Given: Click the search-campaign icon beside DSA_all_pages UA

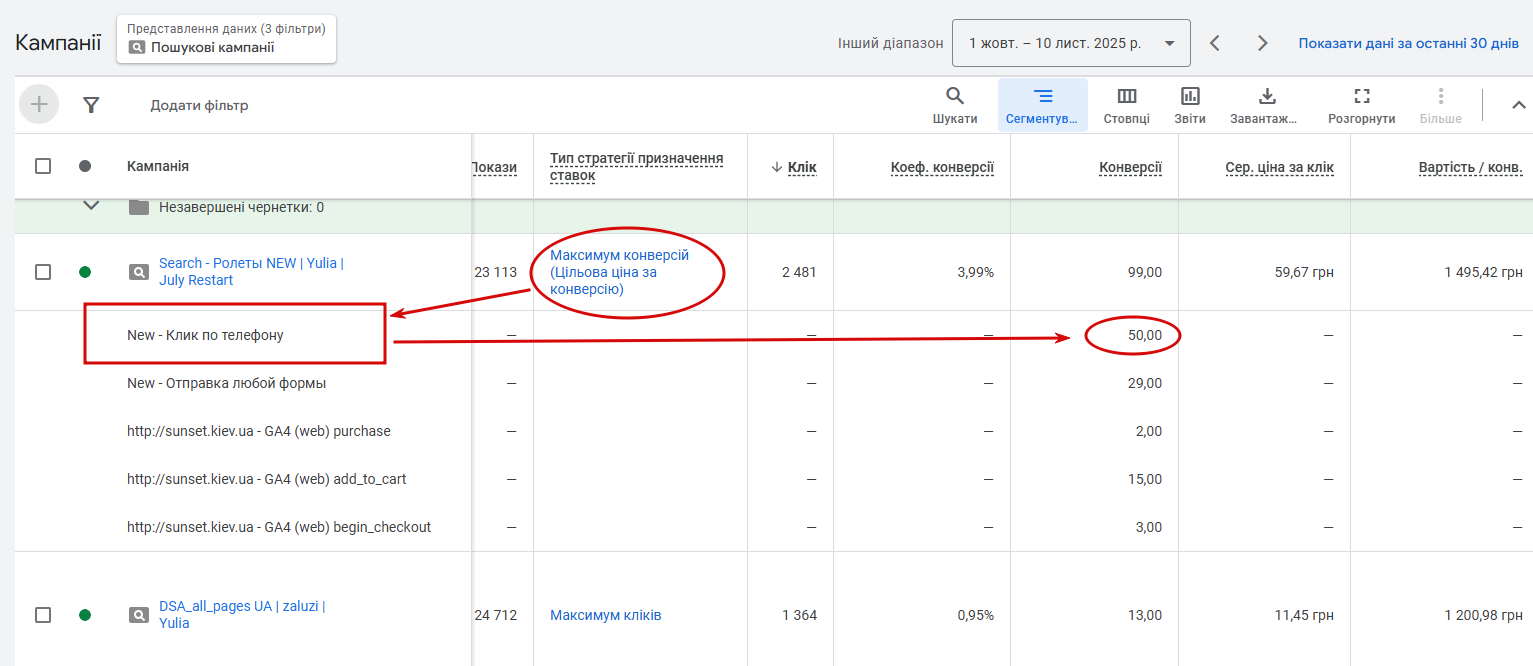Looking at the screenshot, I should point(138,615).
